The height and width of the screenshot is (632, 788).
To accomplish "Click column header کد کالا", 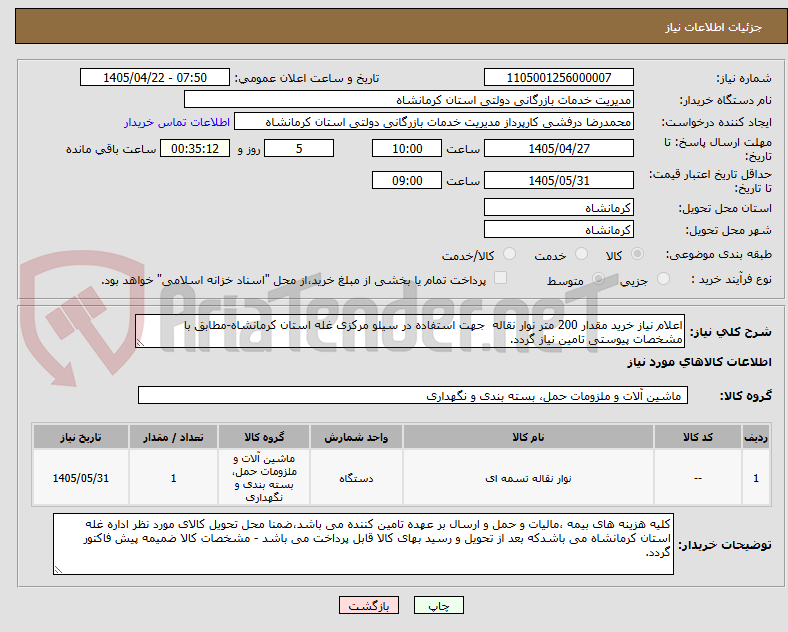I will (x=698, y=437).
